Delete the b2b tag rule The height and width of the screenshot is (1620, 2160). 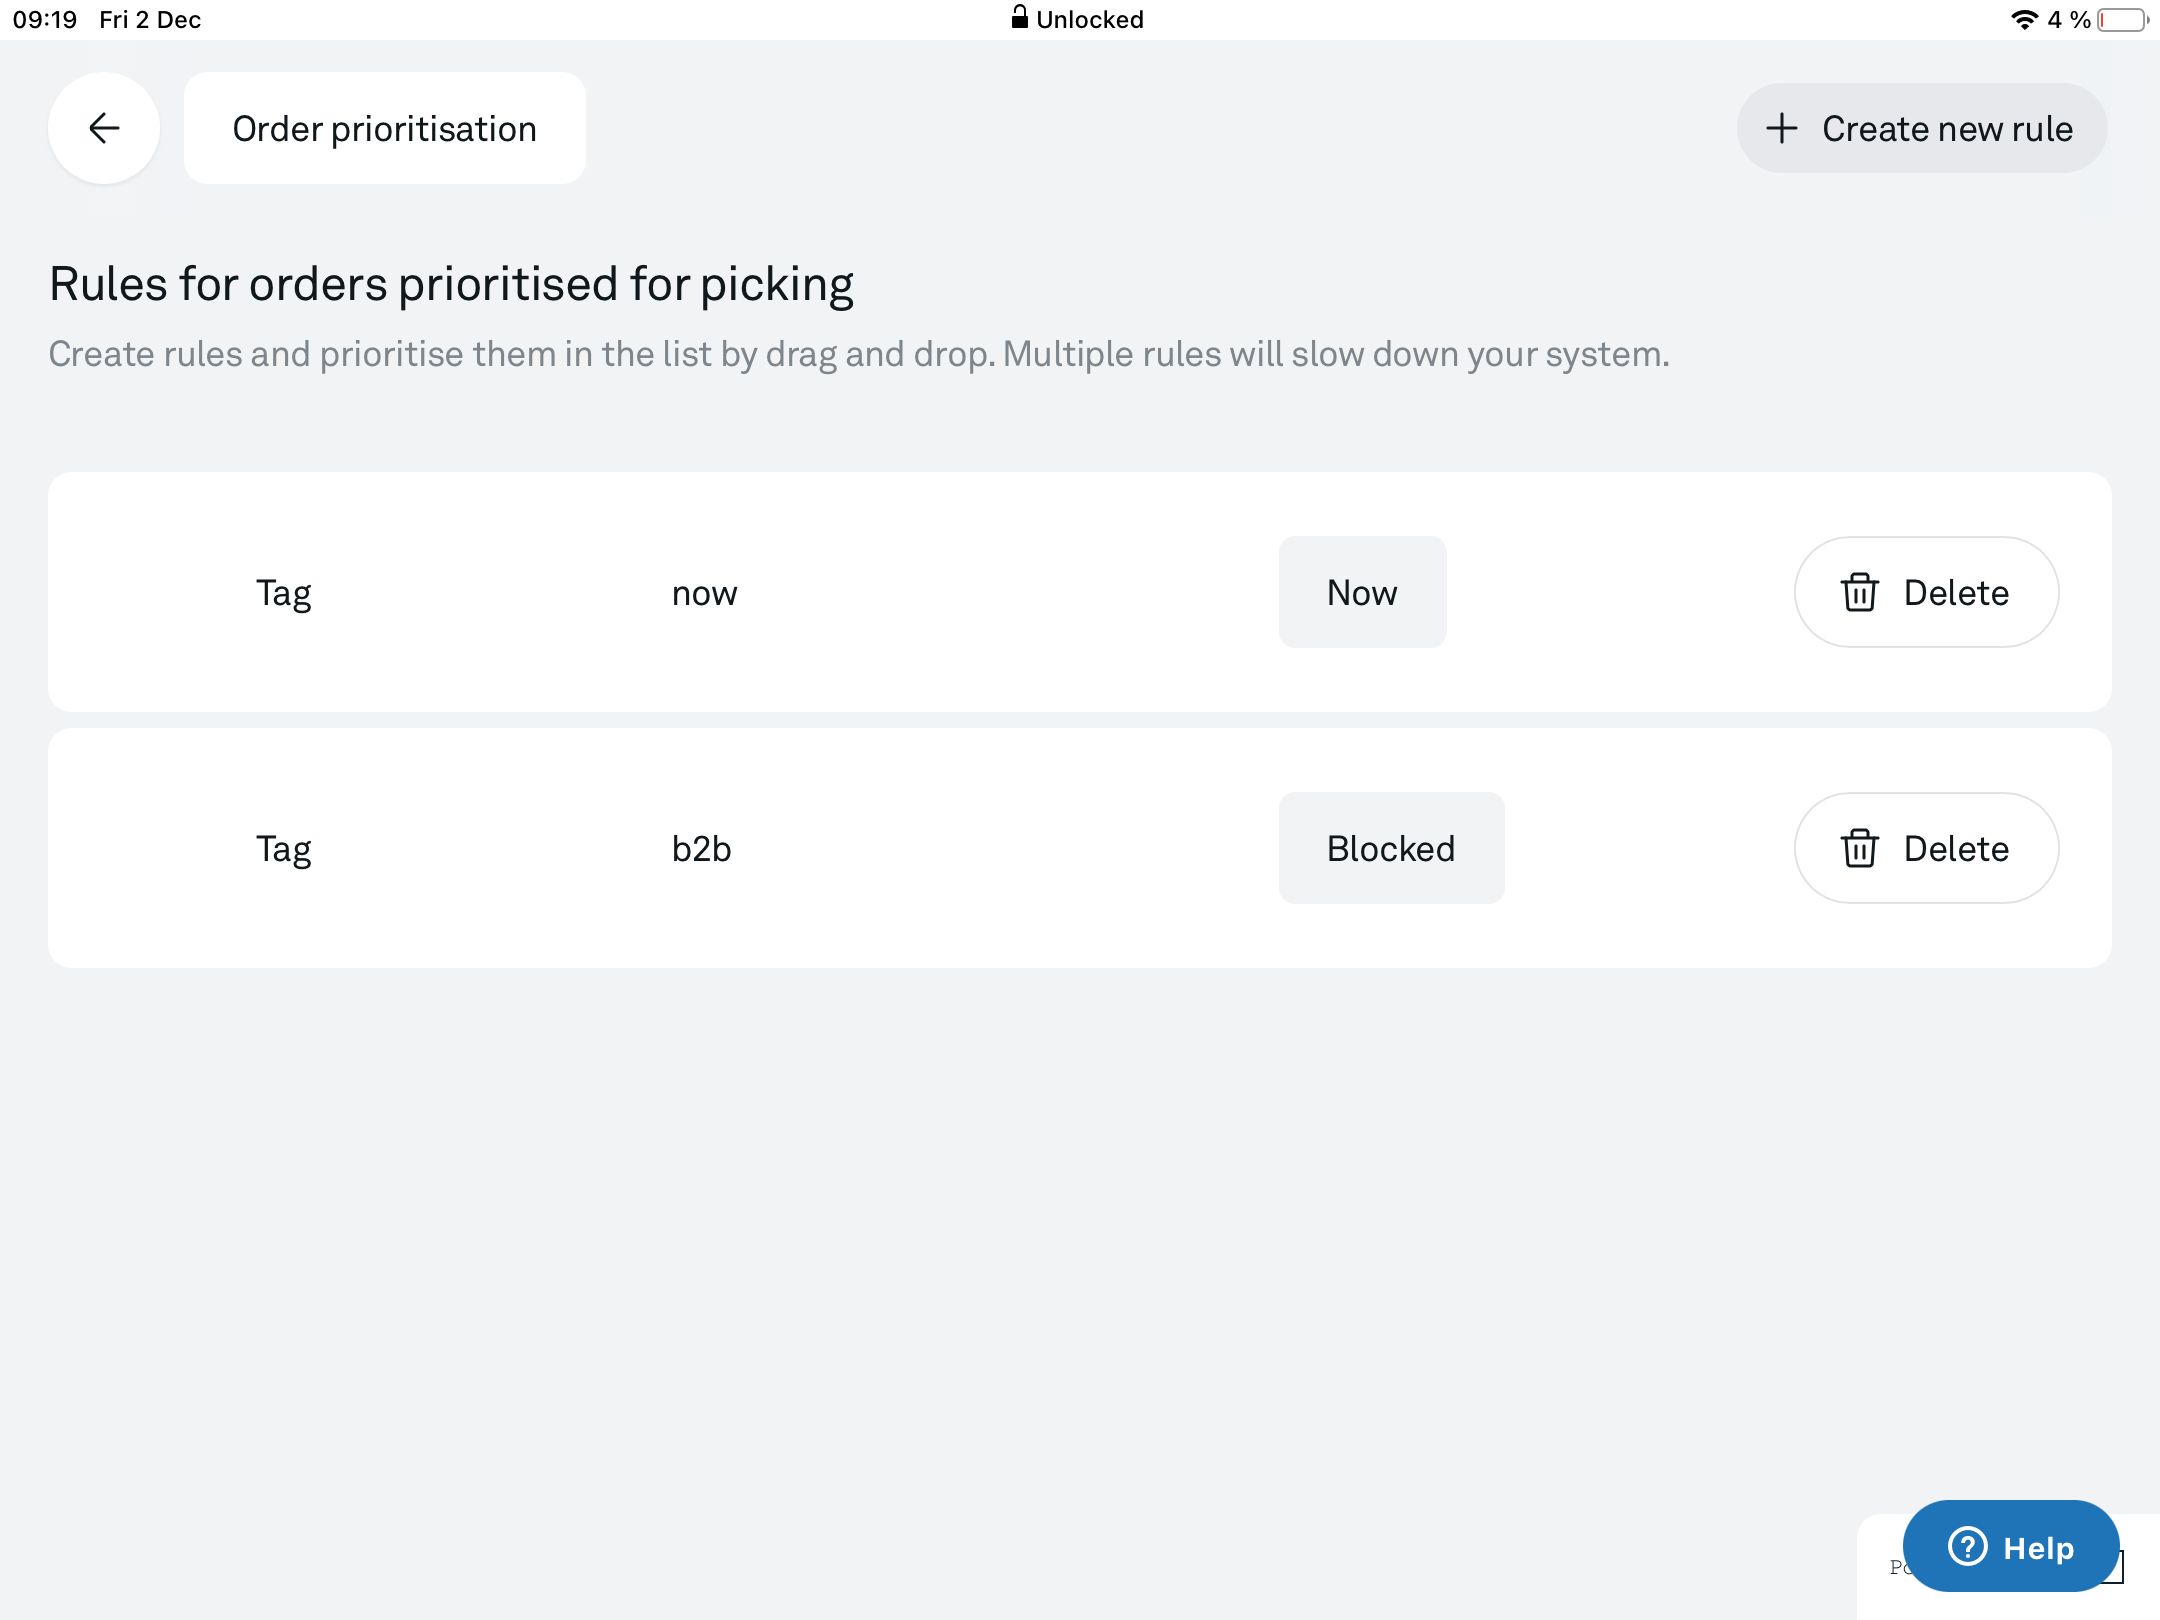point(1926,848)
